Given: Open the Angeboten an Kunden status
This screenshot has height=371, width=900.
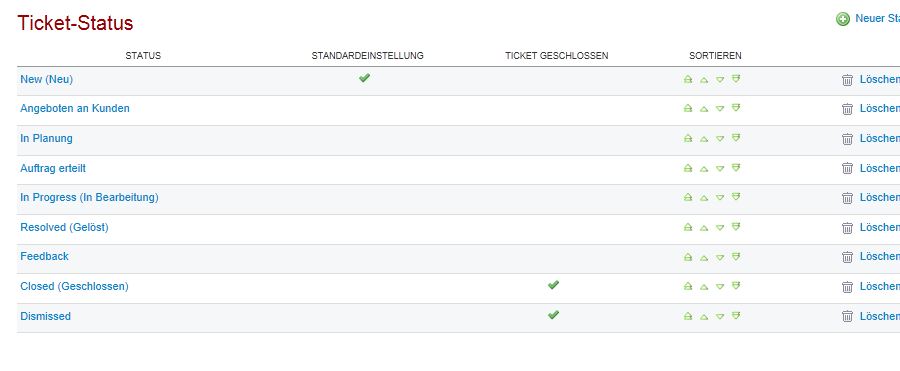Looking at the screenshot, I should click(x=75, y=108).
